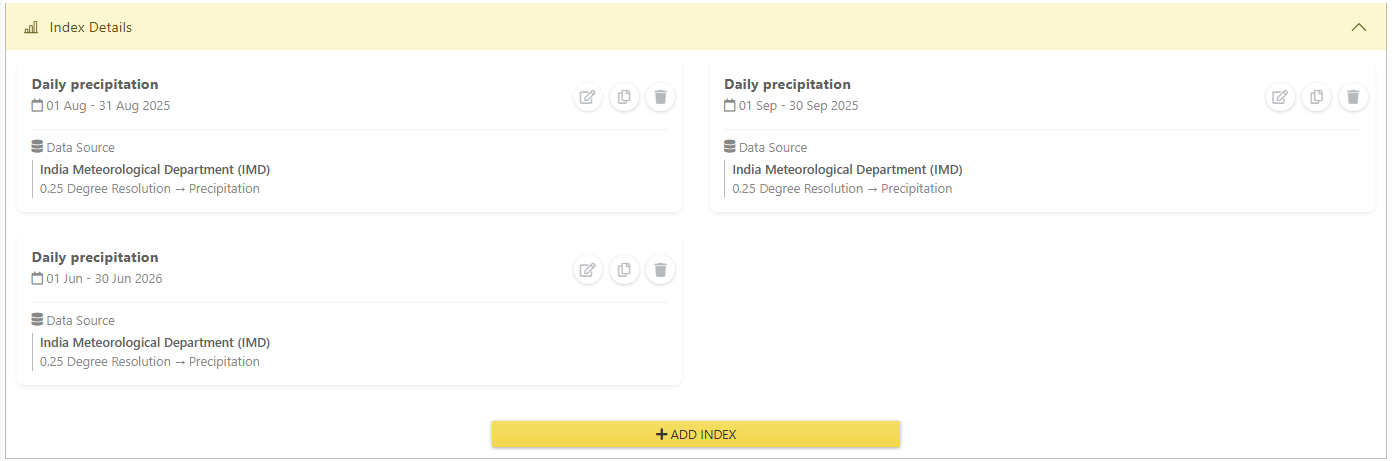Select the 01 Aug - 31 Aug 2025 date range
Screen dimensions: 1394x461
pos(108,105)
